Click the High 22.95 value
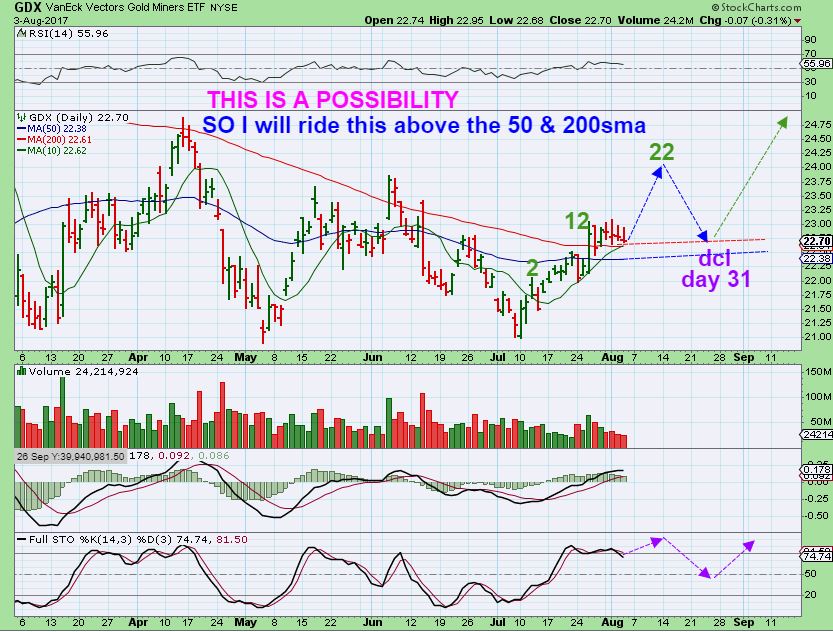 tap(456, 21)
